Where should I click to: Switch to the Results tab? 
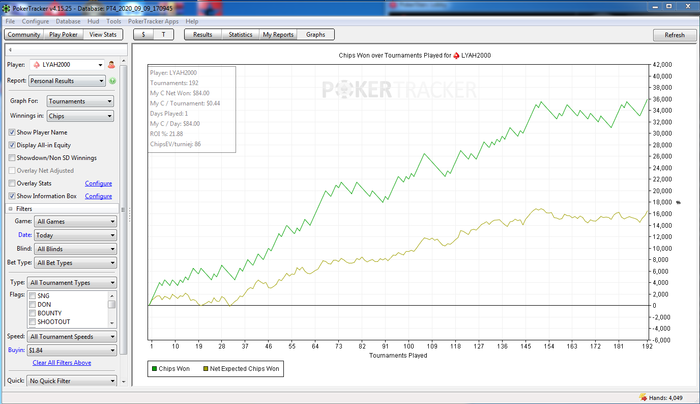[203, 34]
